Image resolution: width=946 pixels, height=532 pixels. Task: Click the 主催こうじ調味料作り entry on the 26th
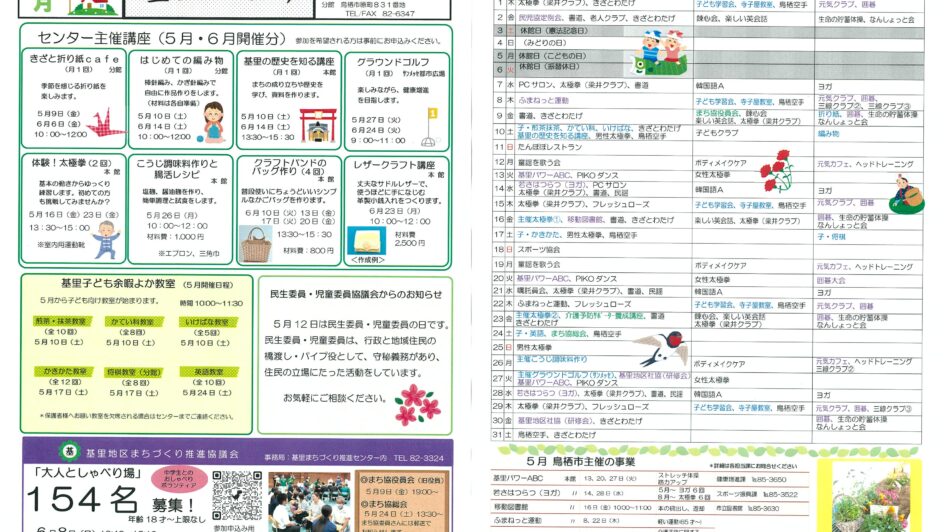[x=551, y=359]
